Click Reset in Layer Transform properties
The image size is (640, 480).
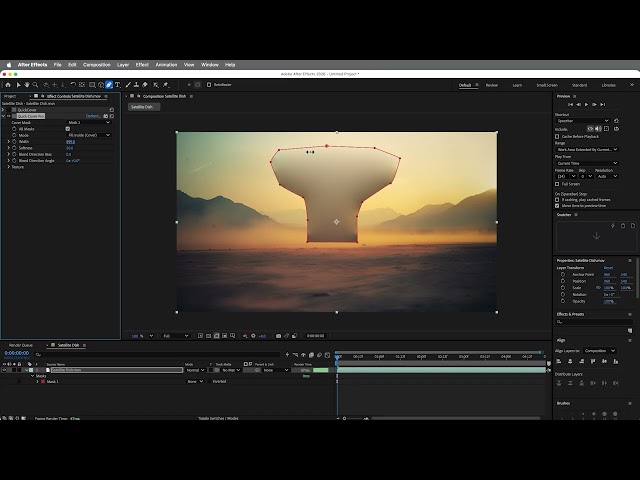coord(608,268)
